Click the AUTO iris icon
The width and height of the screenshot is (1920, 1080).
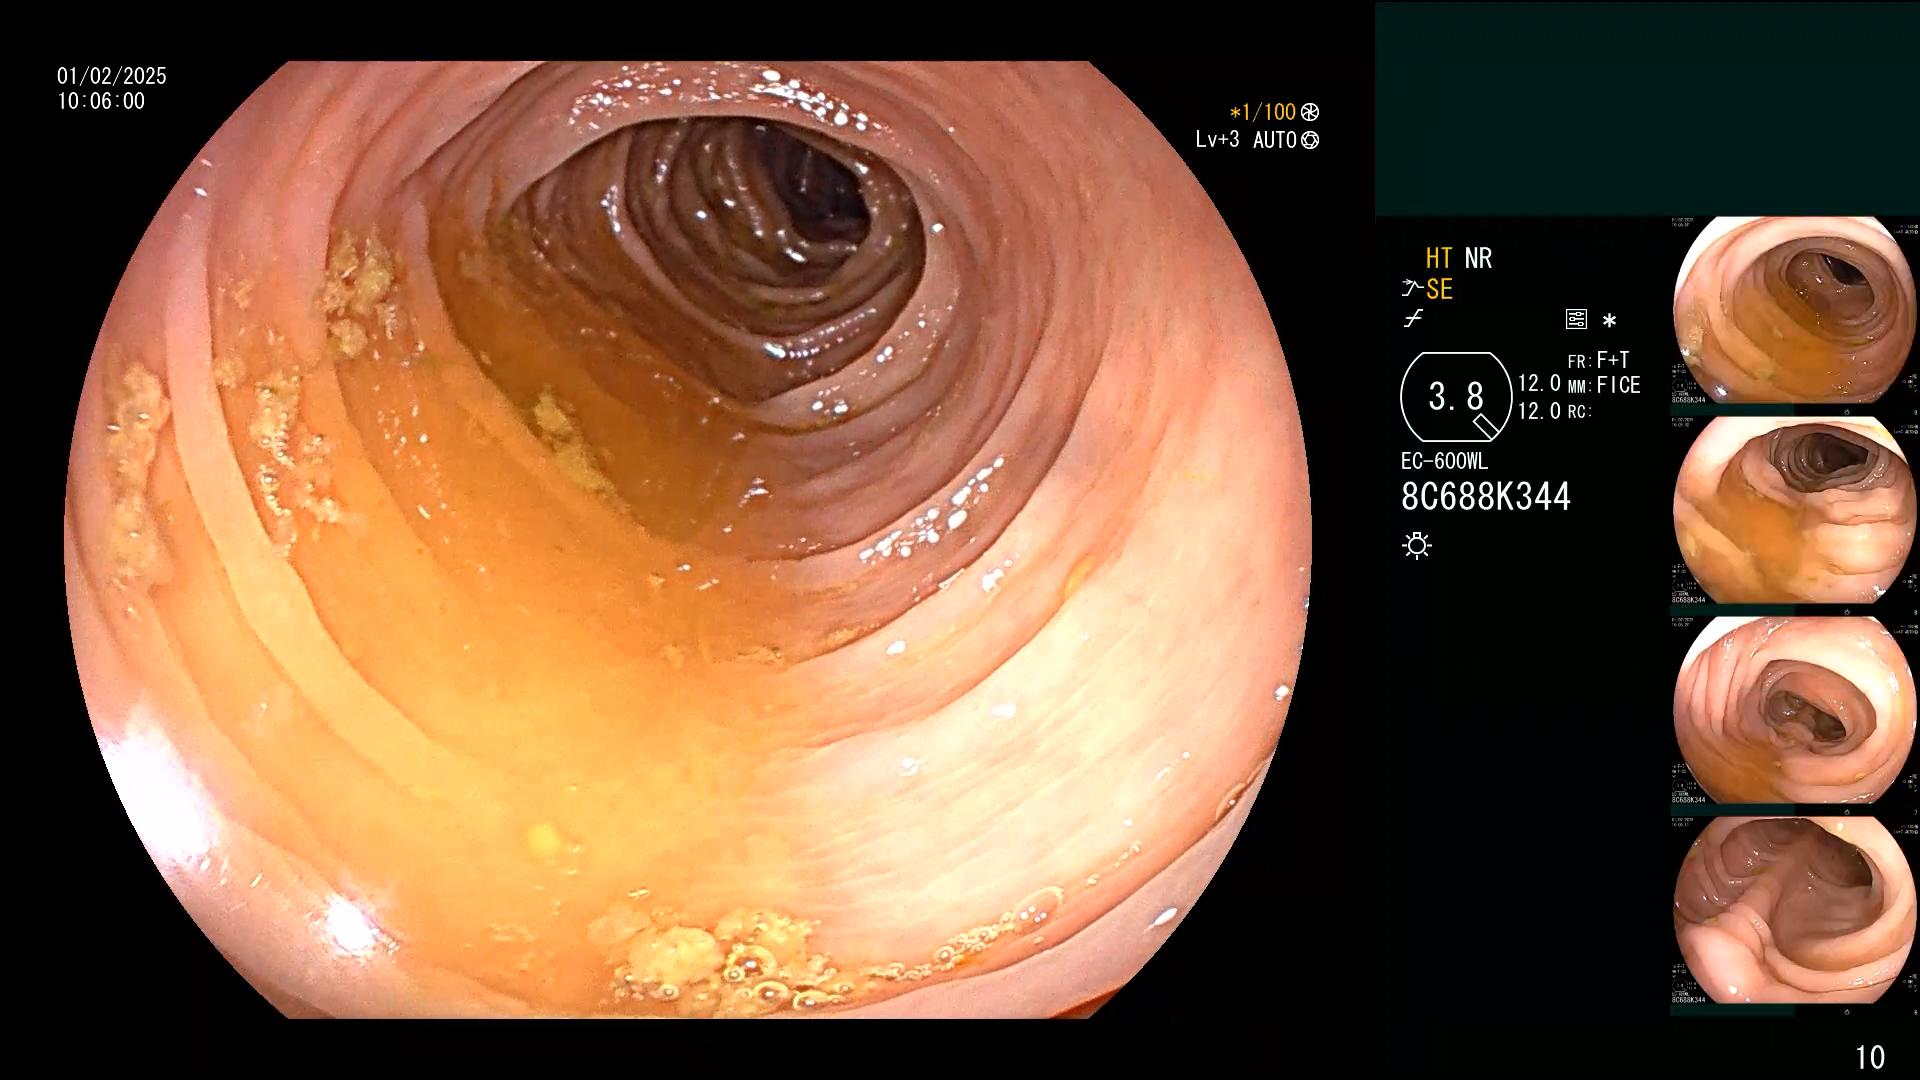tap(1310, 140)
